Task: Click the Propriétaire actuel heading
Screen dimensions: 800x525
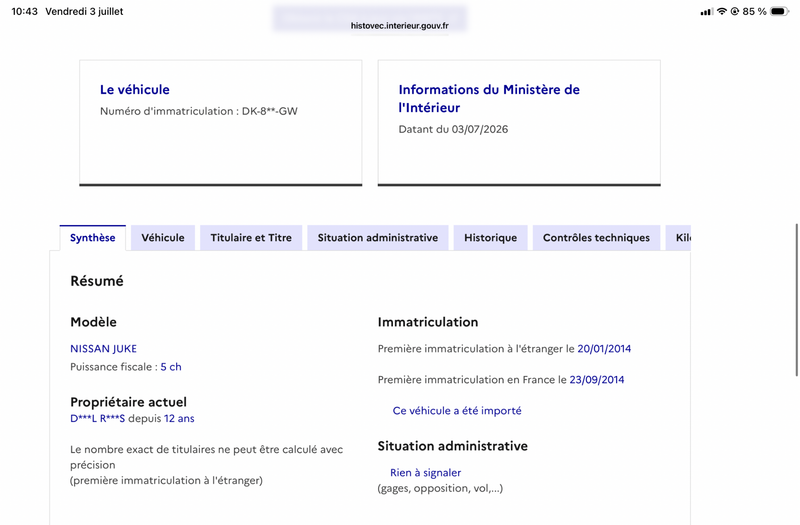Action: pos(129,402)
